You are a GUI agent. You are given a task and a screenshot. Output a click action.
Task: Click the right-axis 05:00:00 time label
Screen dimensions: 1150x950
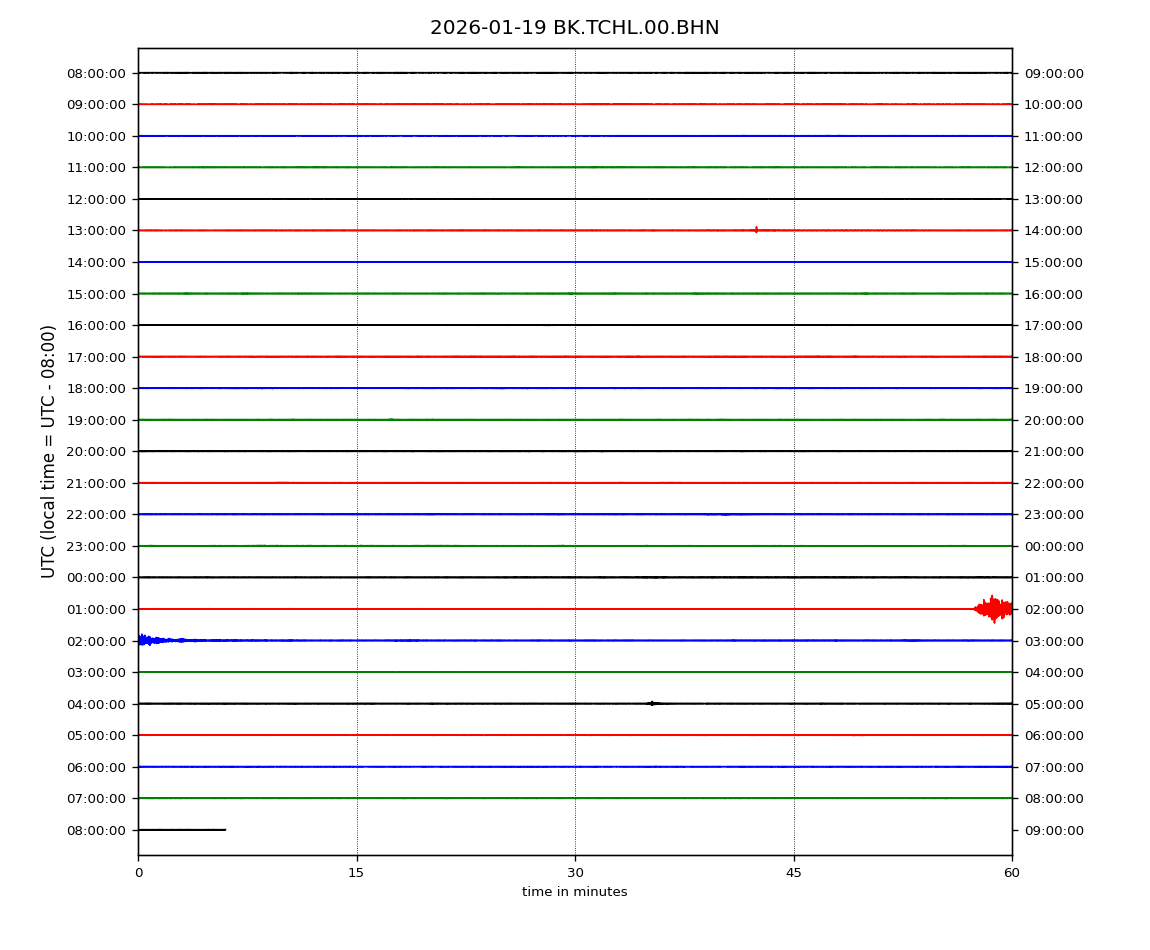[1053, 704]
